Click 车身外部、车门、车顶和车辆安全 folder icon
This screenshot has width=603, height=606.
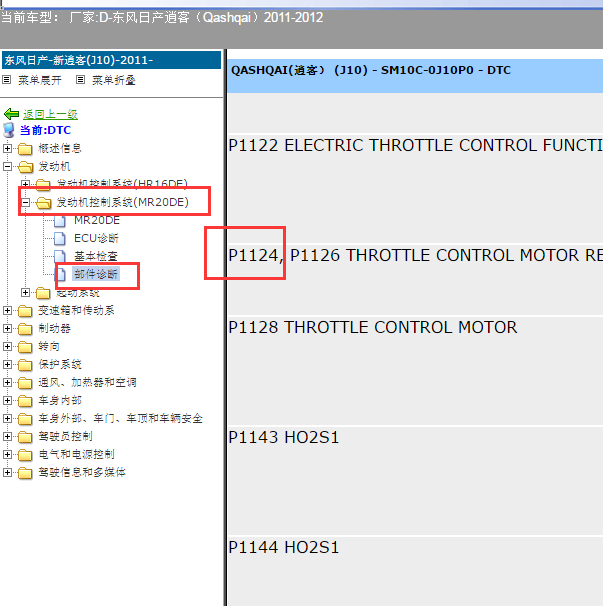[25, 419]
